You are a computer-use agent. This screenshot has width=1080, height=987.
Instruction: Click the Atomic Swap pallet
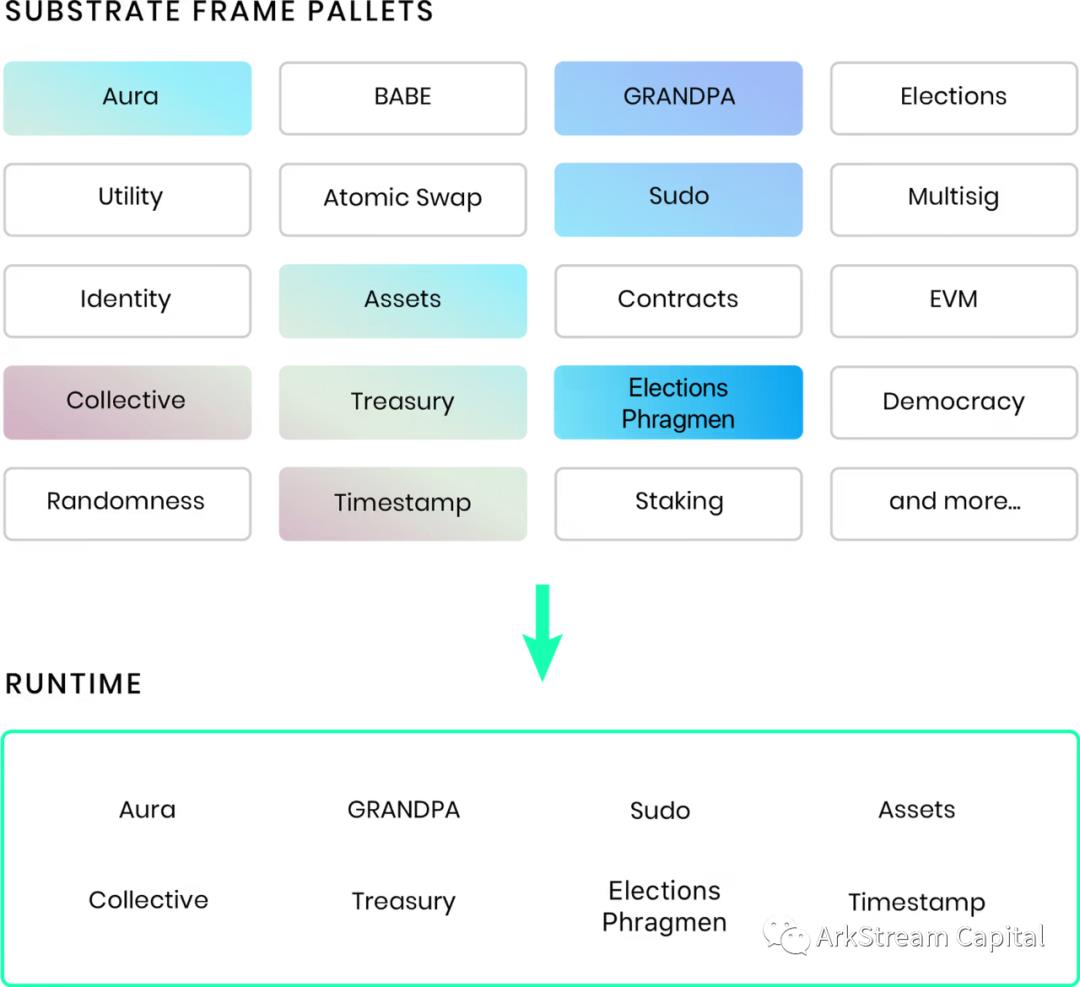[x=403, y=199]
